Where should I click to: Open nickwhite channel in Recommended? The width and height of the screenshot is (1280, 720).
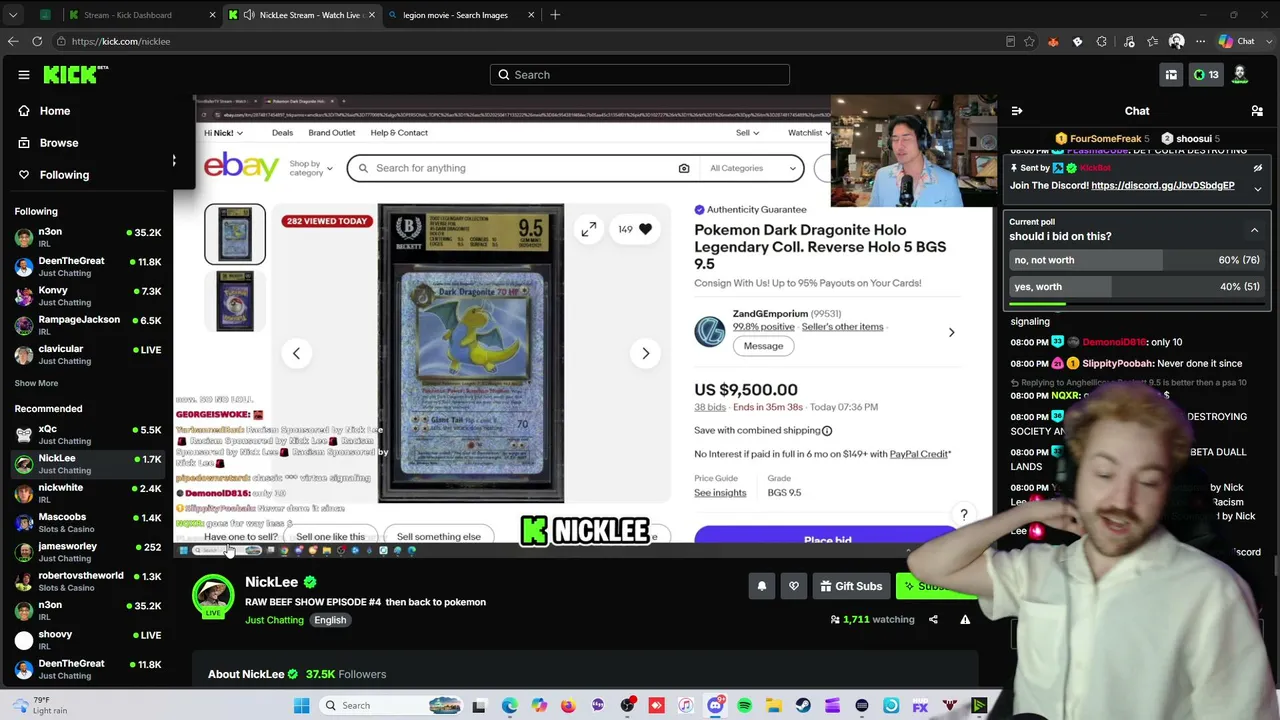[x=88, y=493]
